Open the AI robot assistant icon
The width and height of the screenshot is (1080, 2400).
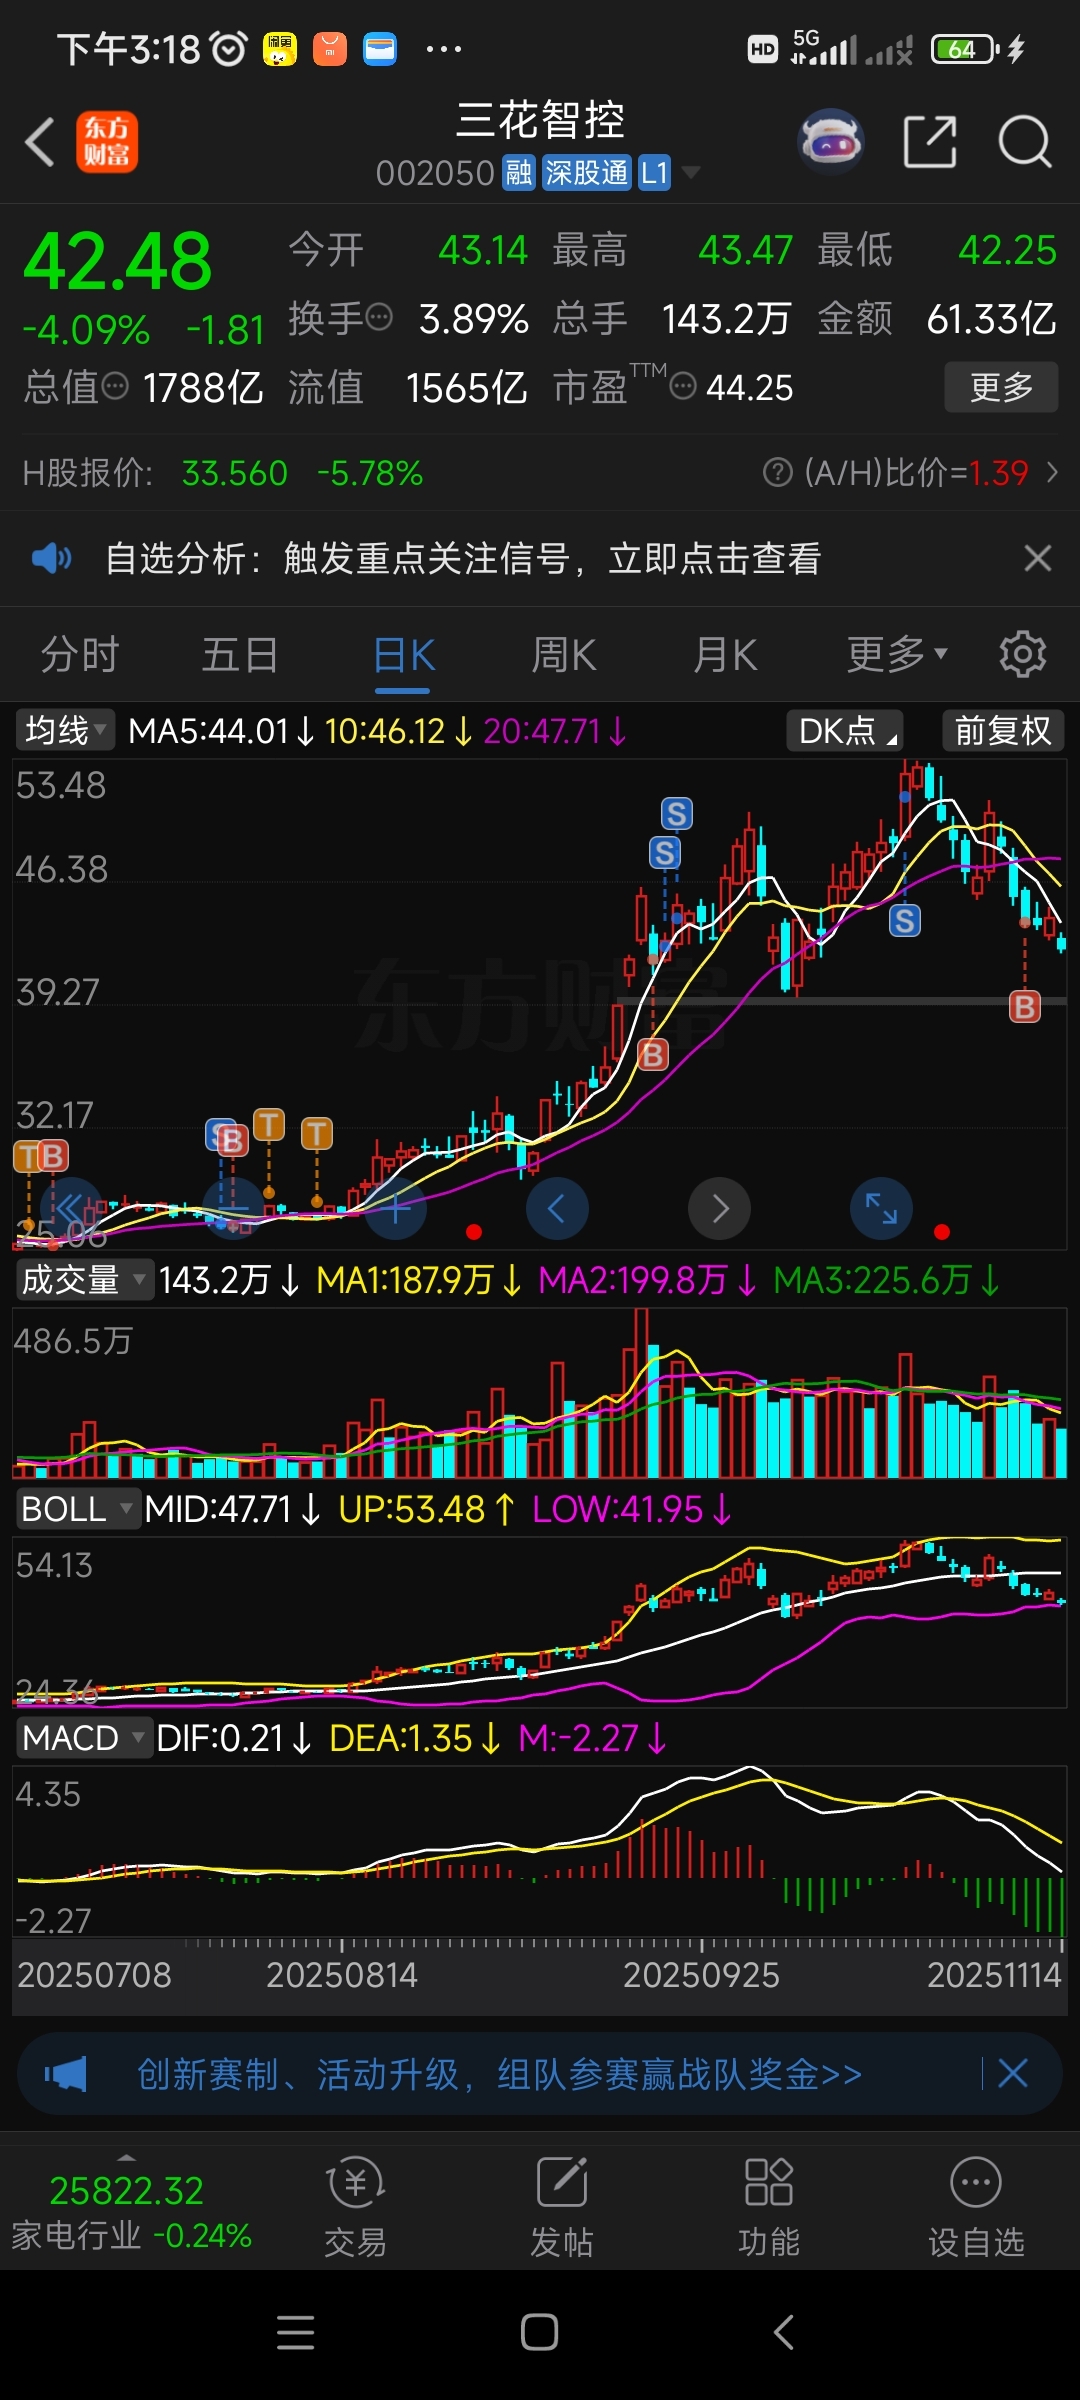831,142
